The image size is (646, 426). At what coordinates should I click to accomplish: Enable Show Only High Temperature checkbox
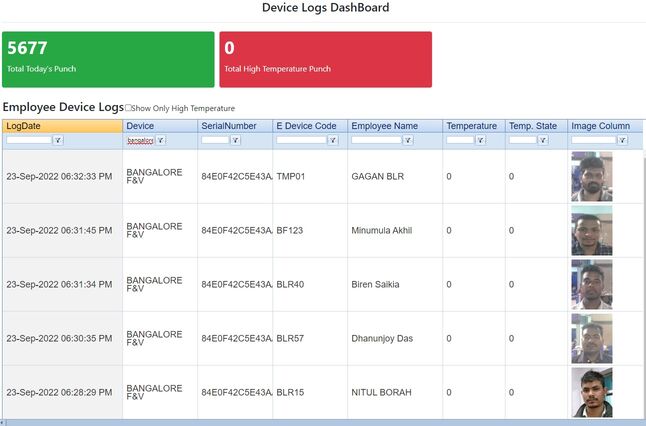tap(128, 108)
